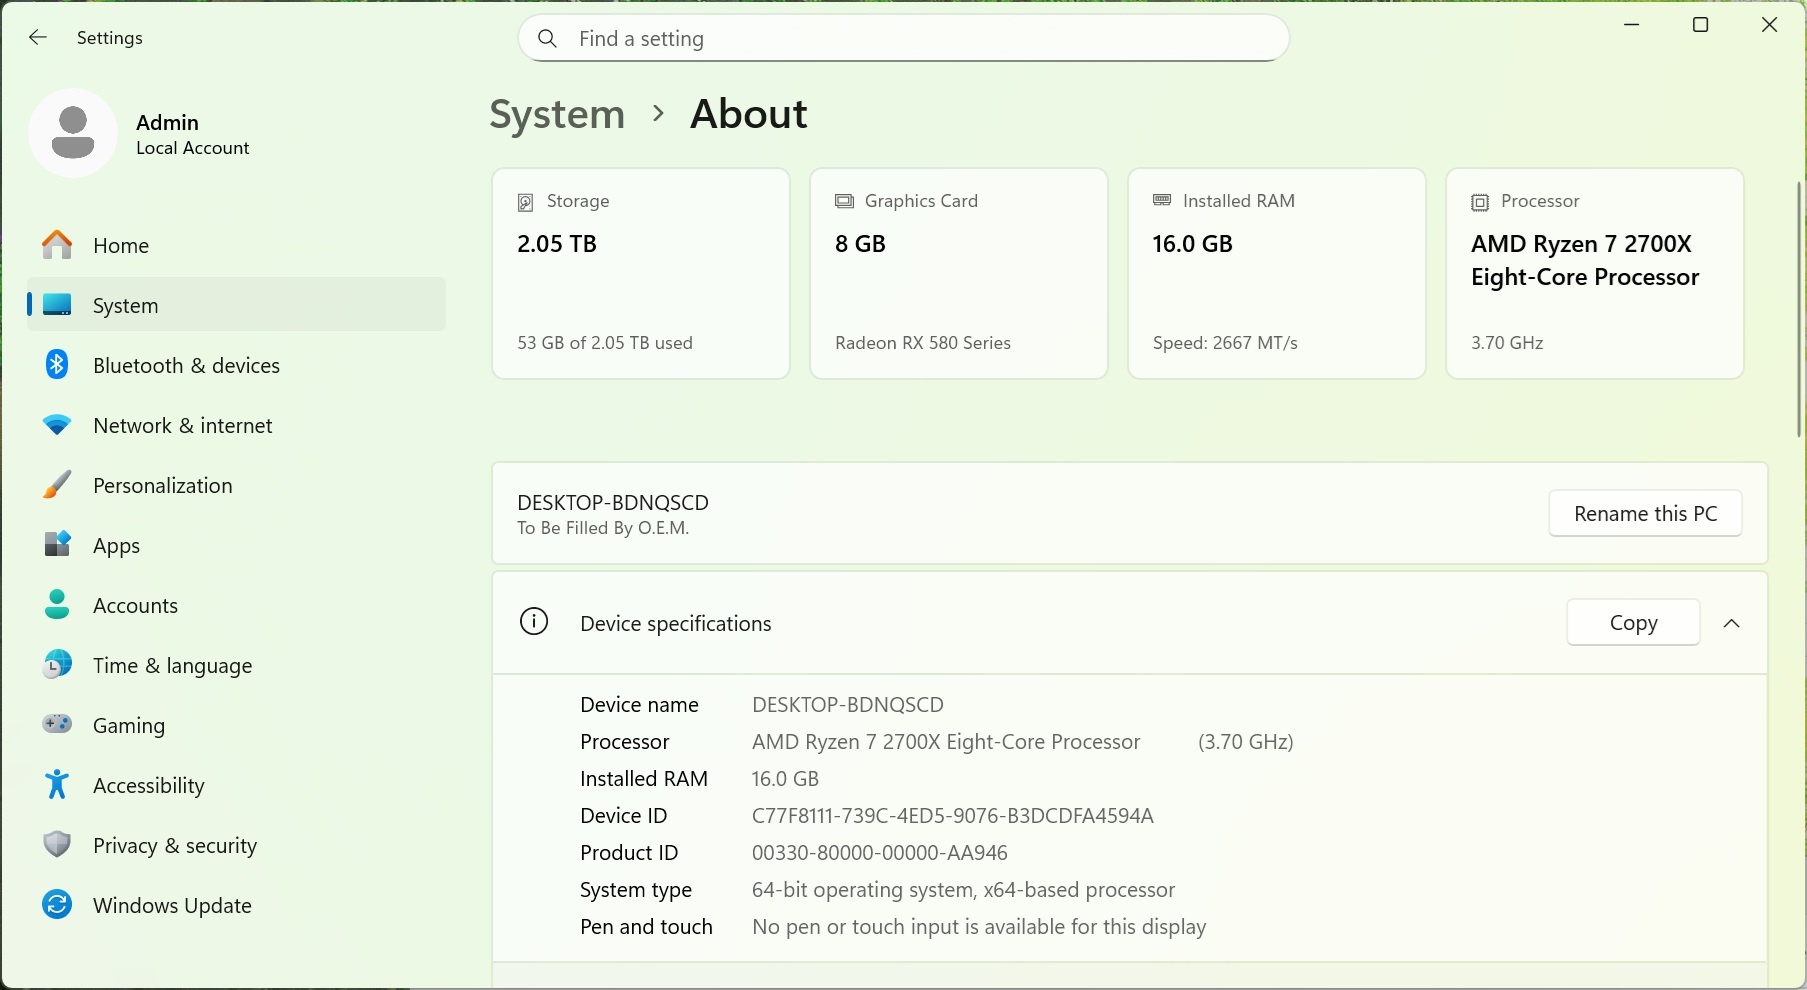Screen dimensions: 1807x990
Task: Select the Product ID value 00330-80000-00000-AA946
Action: pyautogui.click(x=880, y=853)
